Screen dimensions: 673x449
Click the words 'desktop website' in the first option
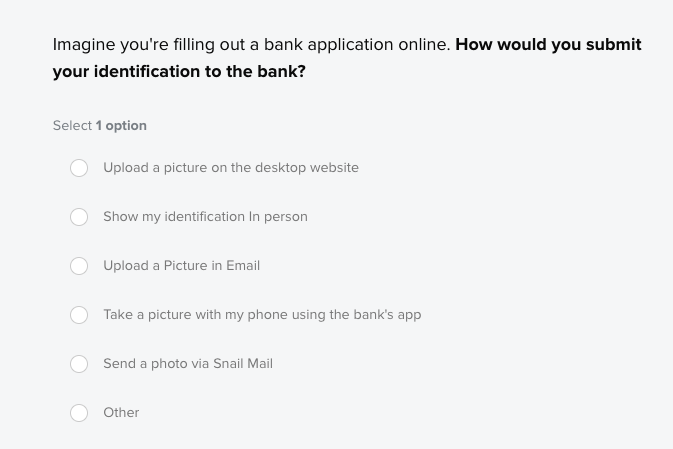pos(307,168)
